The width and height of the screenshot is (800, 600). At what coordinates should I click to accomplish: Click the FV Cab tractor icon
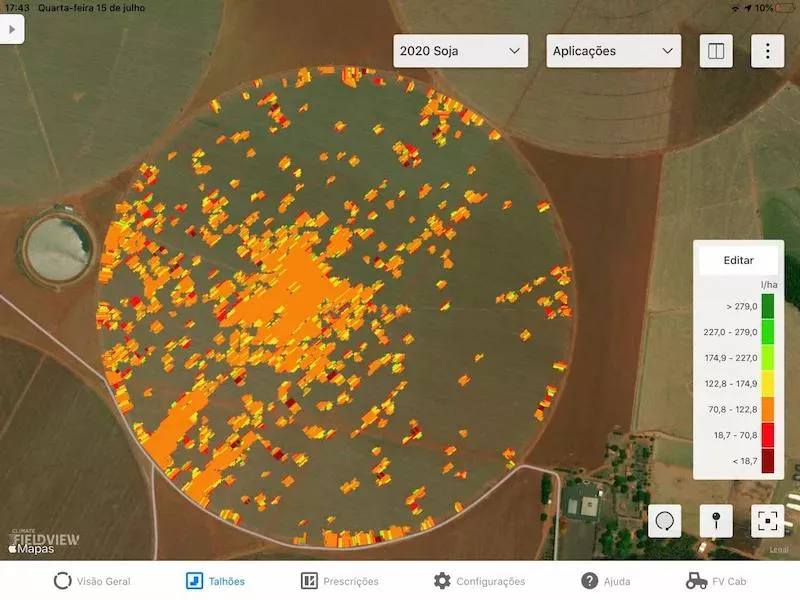[696, 581]
